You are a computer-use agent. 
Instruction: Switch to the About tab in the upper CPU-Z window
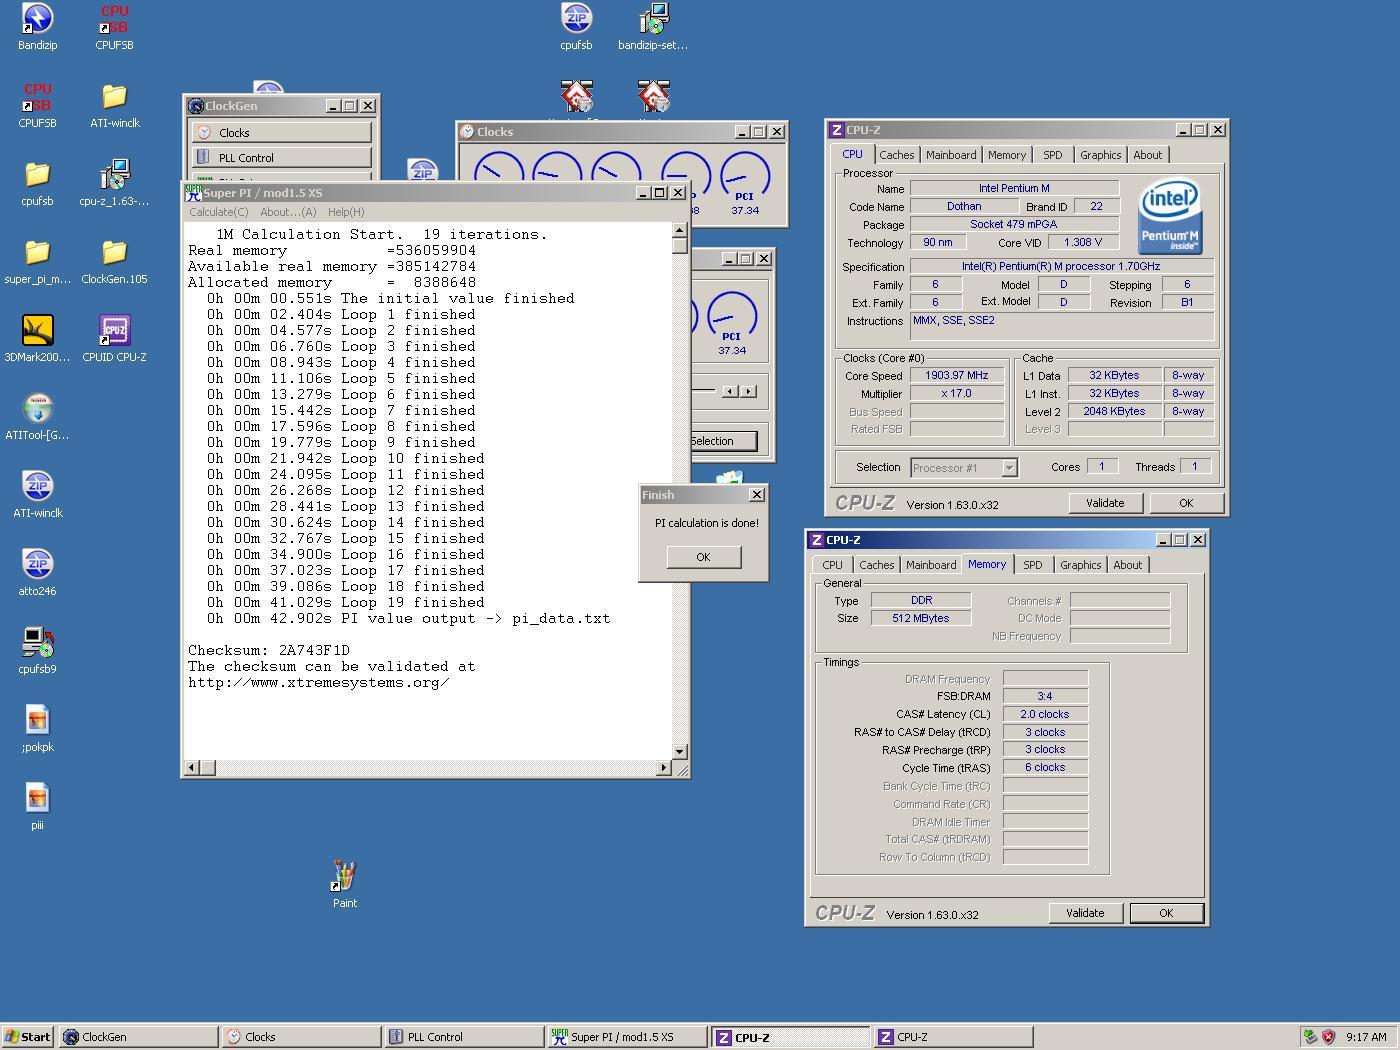click(x=1148, y=155)
